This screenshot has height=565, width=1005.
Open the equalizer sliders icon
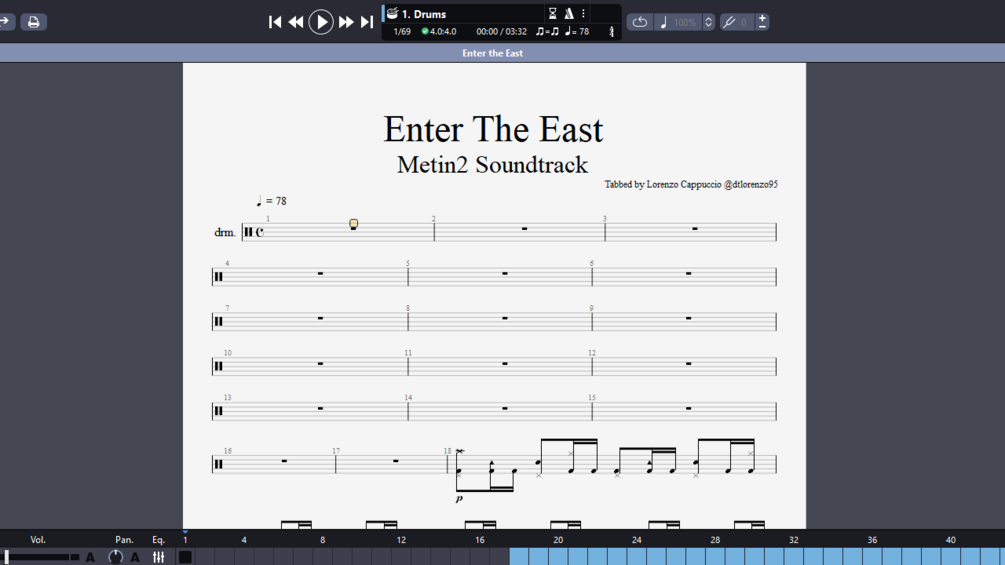click(x=158, y=557)
